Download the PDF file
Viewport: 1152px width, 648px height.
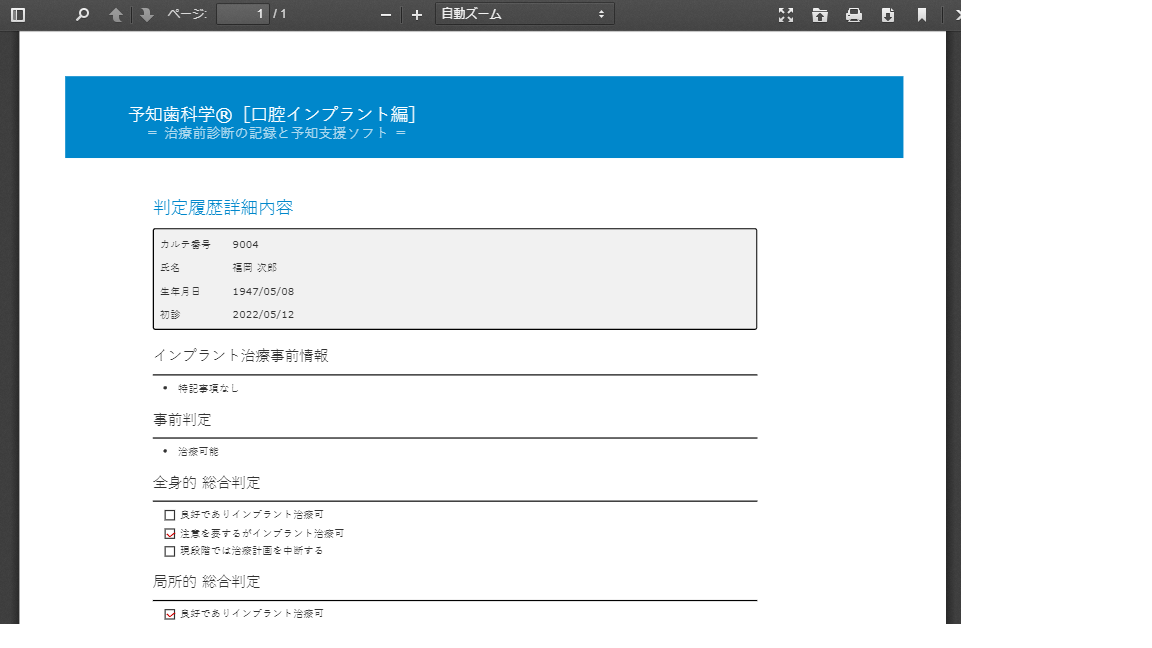(888, 15)
